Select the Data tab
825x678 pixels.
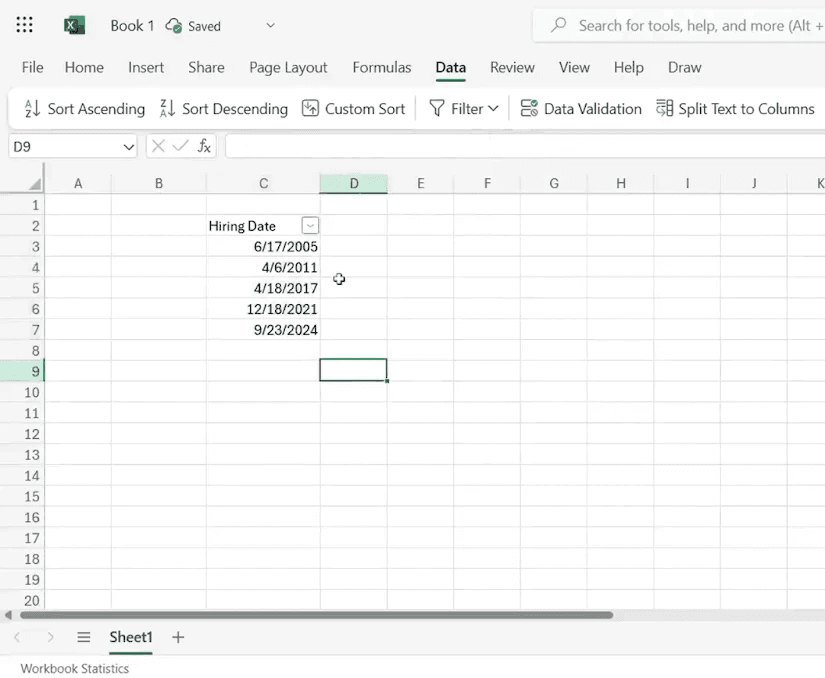tap(450, 67)
